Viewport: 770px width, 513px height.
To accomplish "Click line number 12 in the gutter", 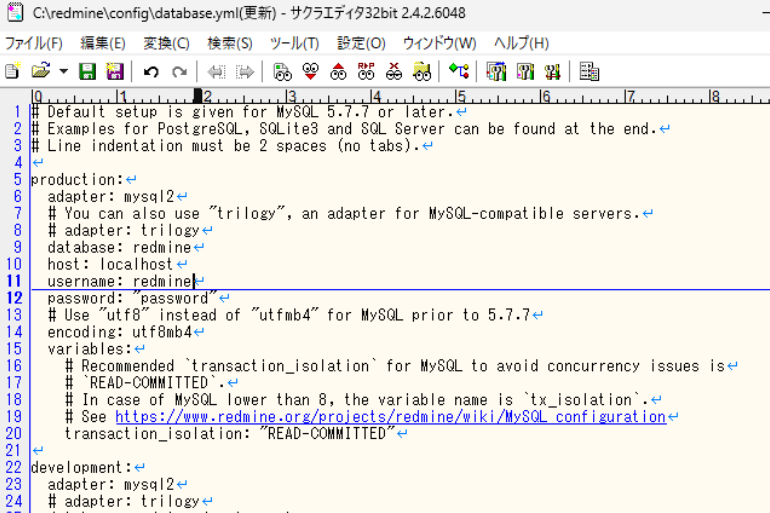I will pyautogui.click(x=14, y=298).
